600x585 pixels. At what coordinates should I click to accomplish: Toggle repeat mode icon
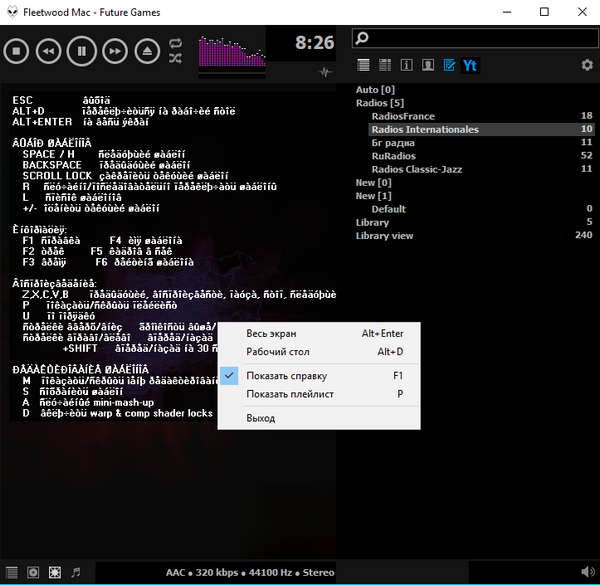176,43
